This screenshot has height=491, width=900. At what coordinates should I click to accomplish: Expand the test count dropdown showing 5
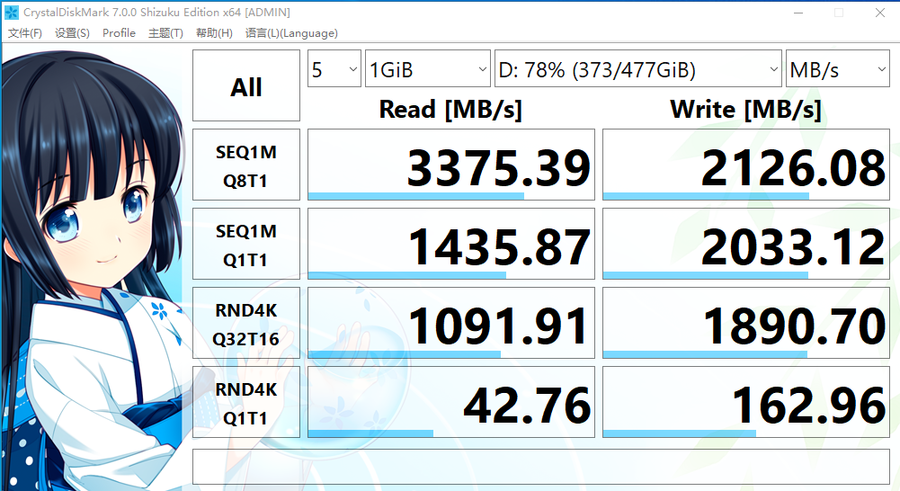[334, 70]
